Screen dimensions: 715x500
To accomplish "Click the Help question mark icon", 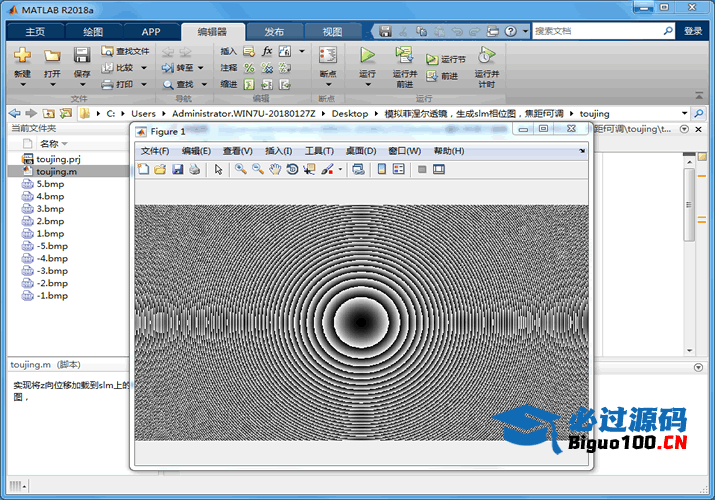I will pos(511,31).
